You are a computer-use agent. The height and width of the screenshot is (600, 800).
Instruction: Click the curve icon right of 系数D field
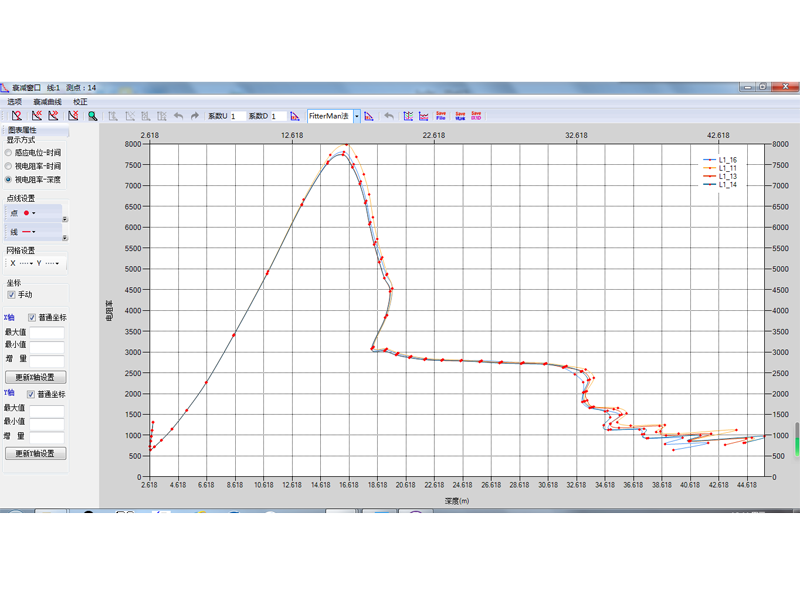[295, 117]
